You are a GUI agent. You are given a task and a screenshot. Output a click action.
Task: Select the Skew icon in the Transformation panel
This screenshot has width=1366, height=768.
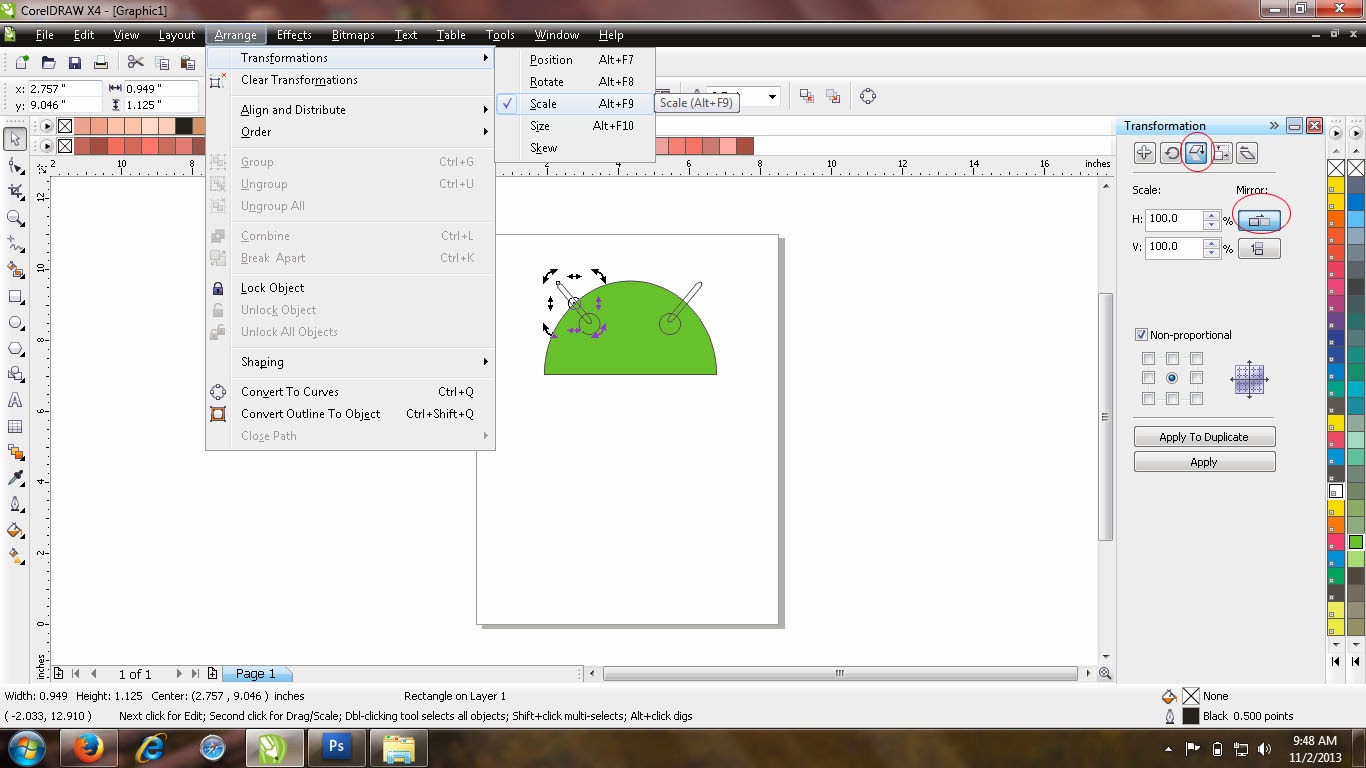pyautogui.click(x=1246, y=152)
